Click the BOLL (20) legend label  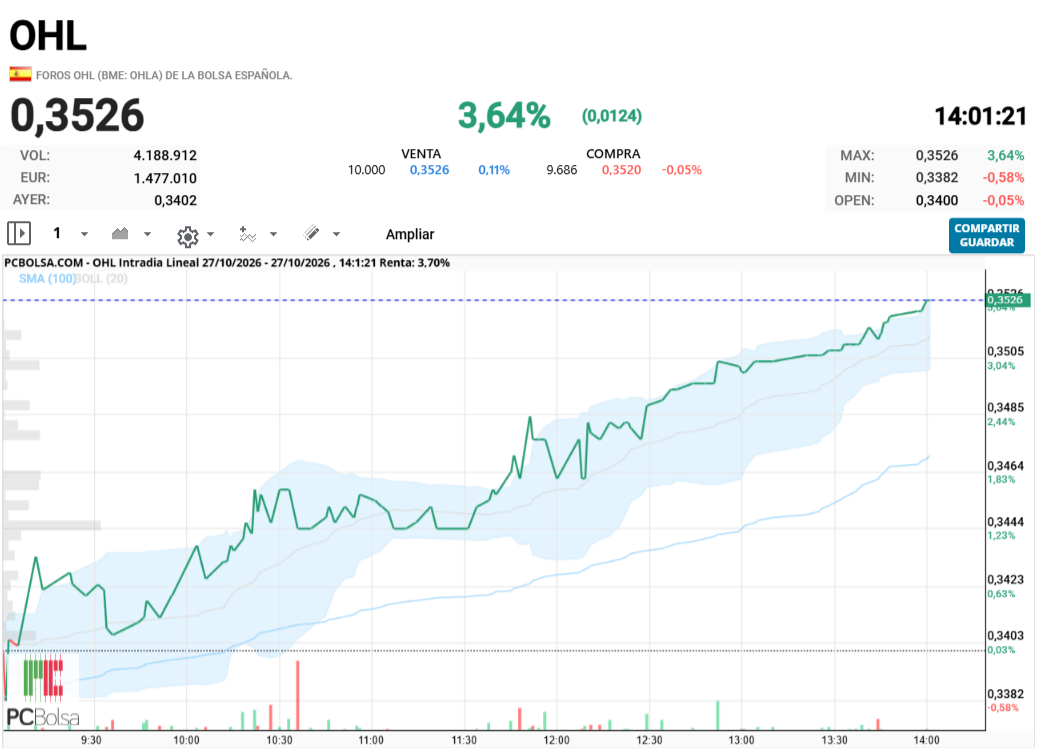102,278
